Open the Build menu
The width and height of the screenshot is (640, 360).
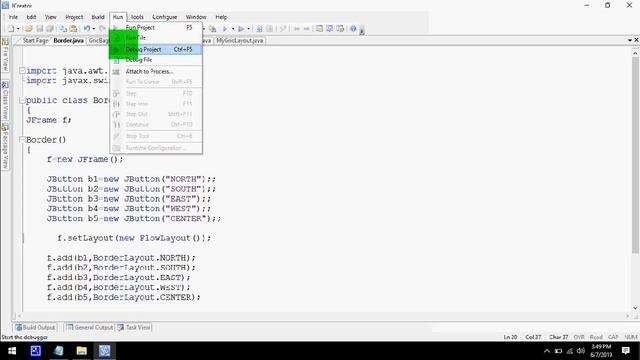click(x=98, y=17)
